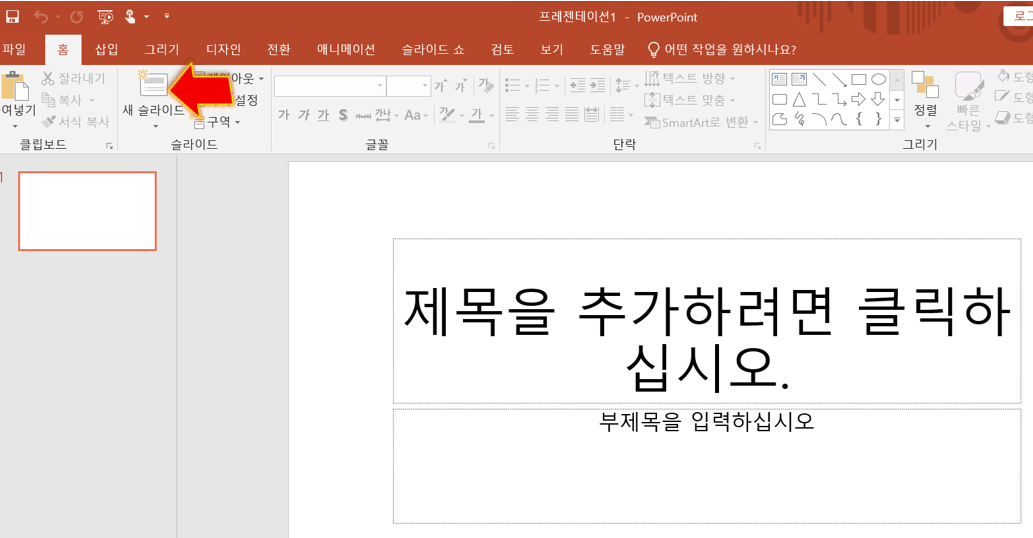Click the bullet list icon
Screen dimensions: 1033x538
click(513, 85)
